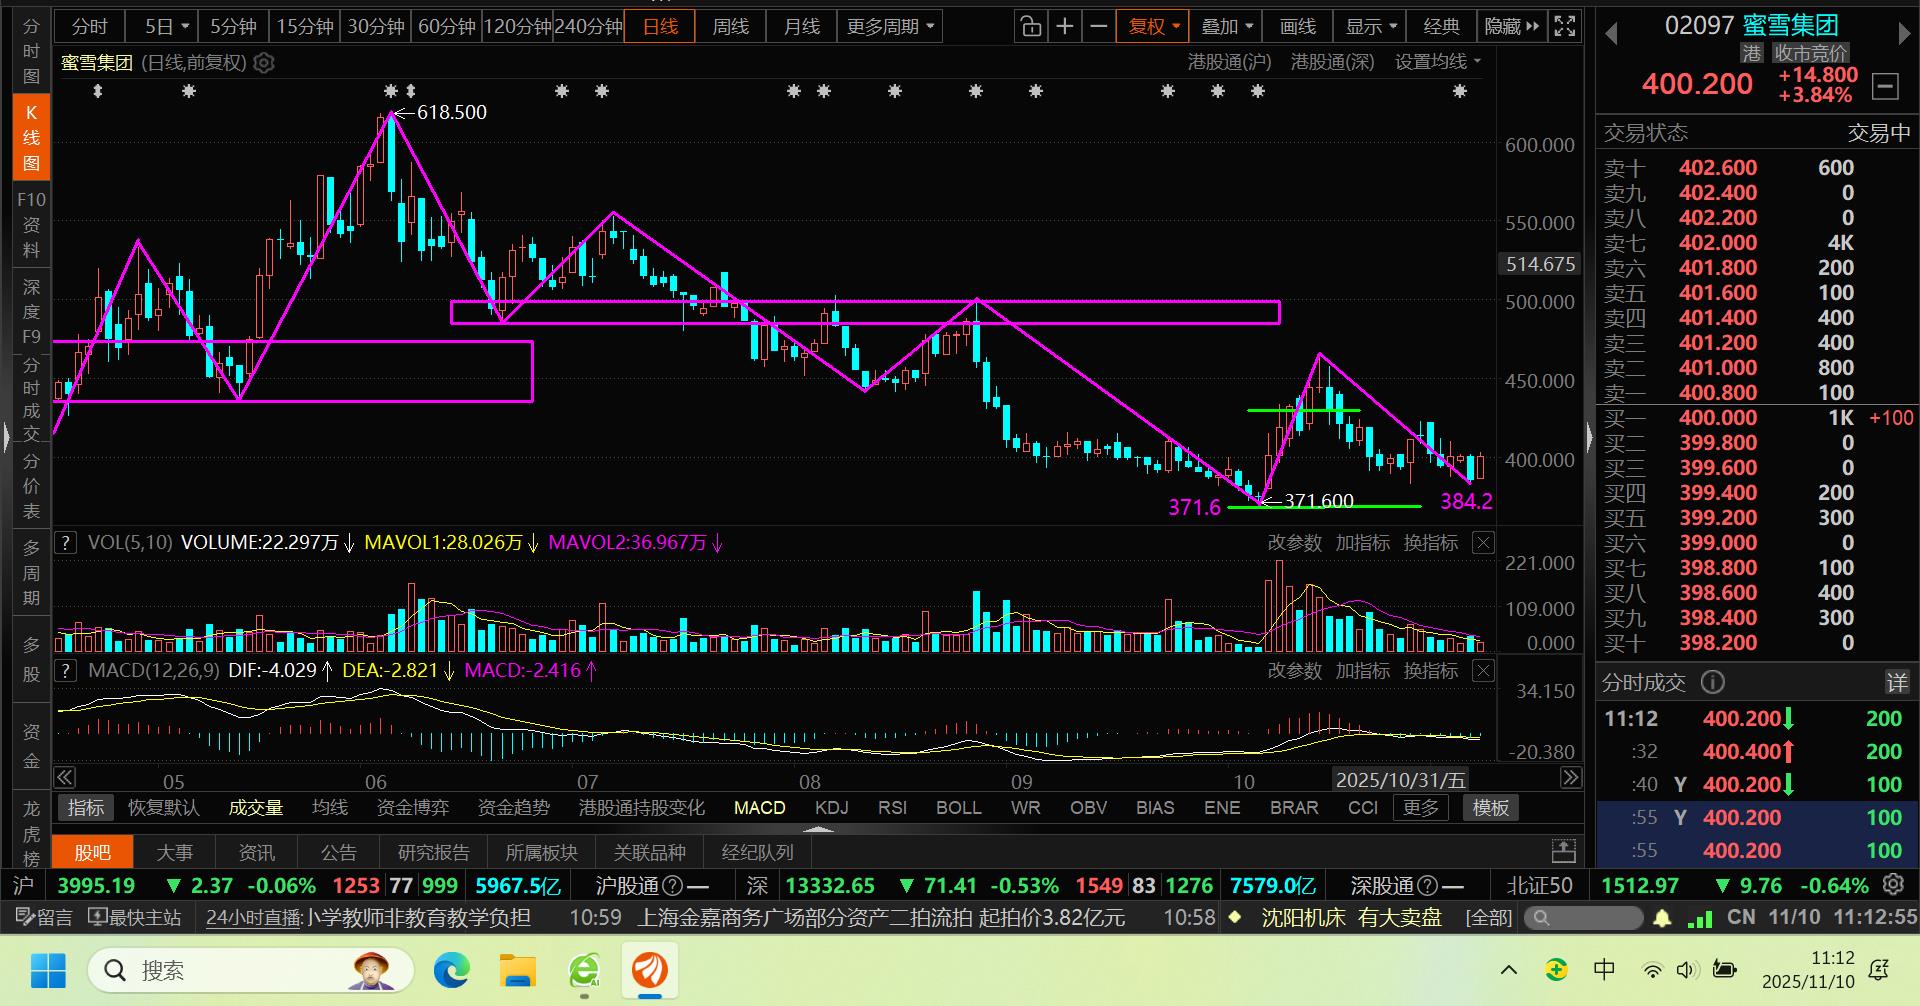Image resolution: width=1920 pixels, height=1006 pixels.
Task: Show hidden system tray icons
Action: pyautogui.click(x=1509, y=970)
